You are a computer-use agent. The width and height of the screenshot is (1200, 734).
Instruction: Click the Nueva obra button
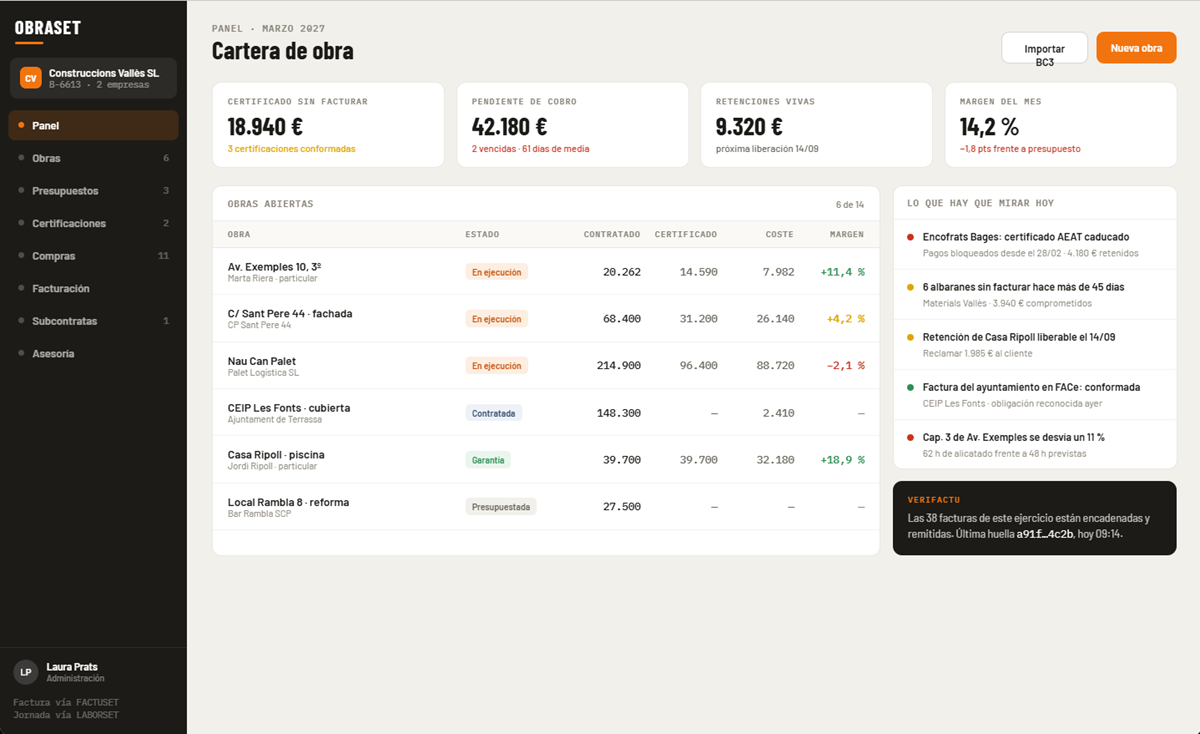[x=1136, y=48]
